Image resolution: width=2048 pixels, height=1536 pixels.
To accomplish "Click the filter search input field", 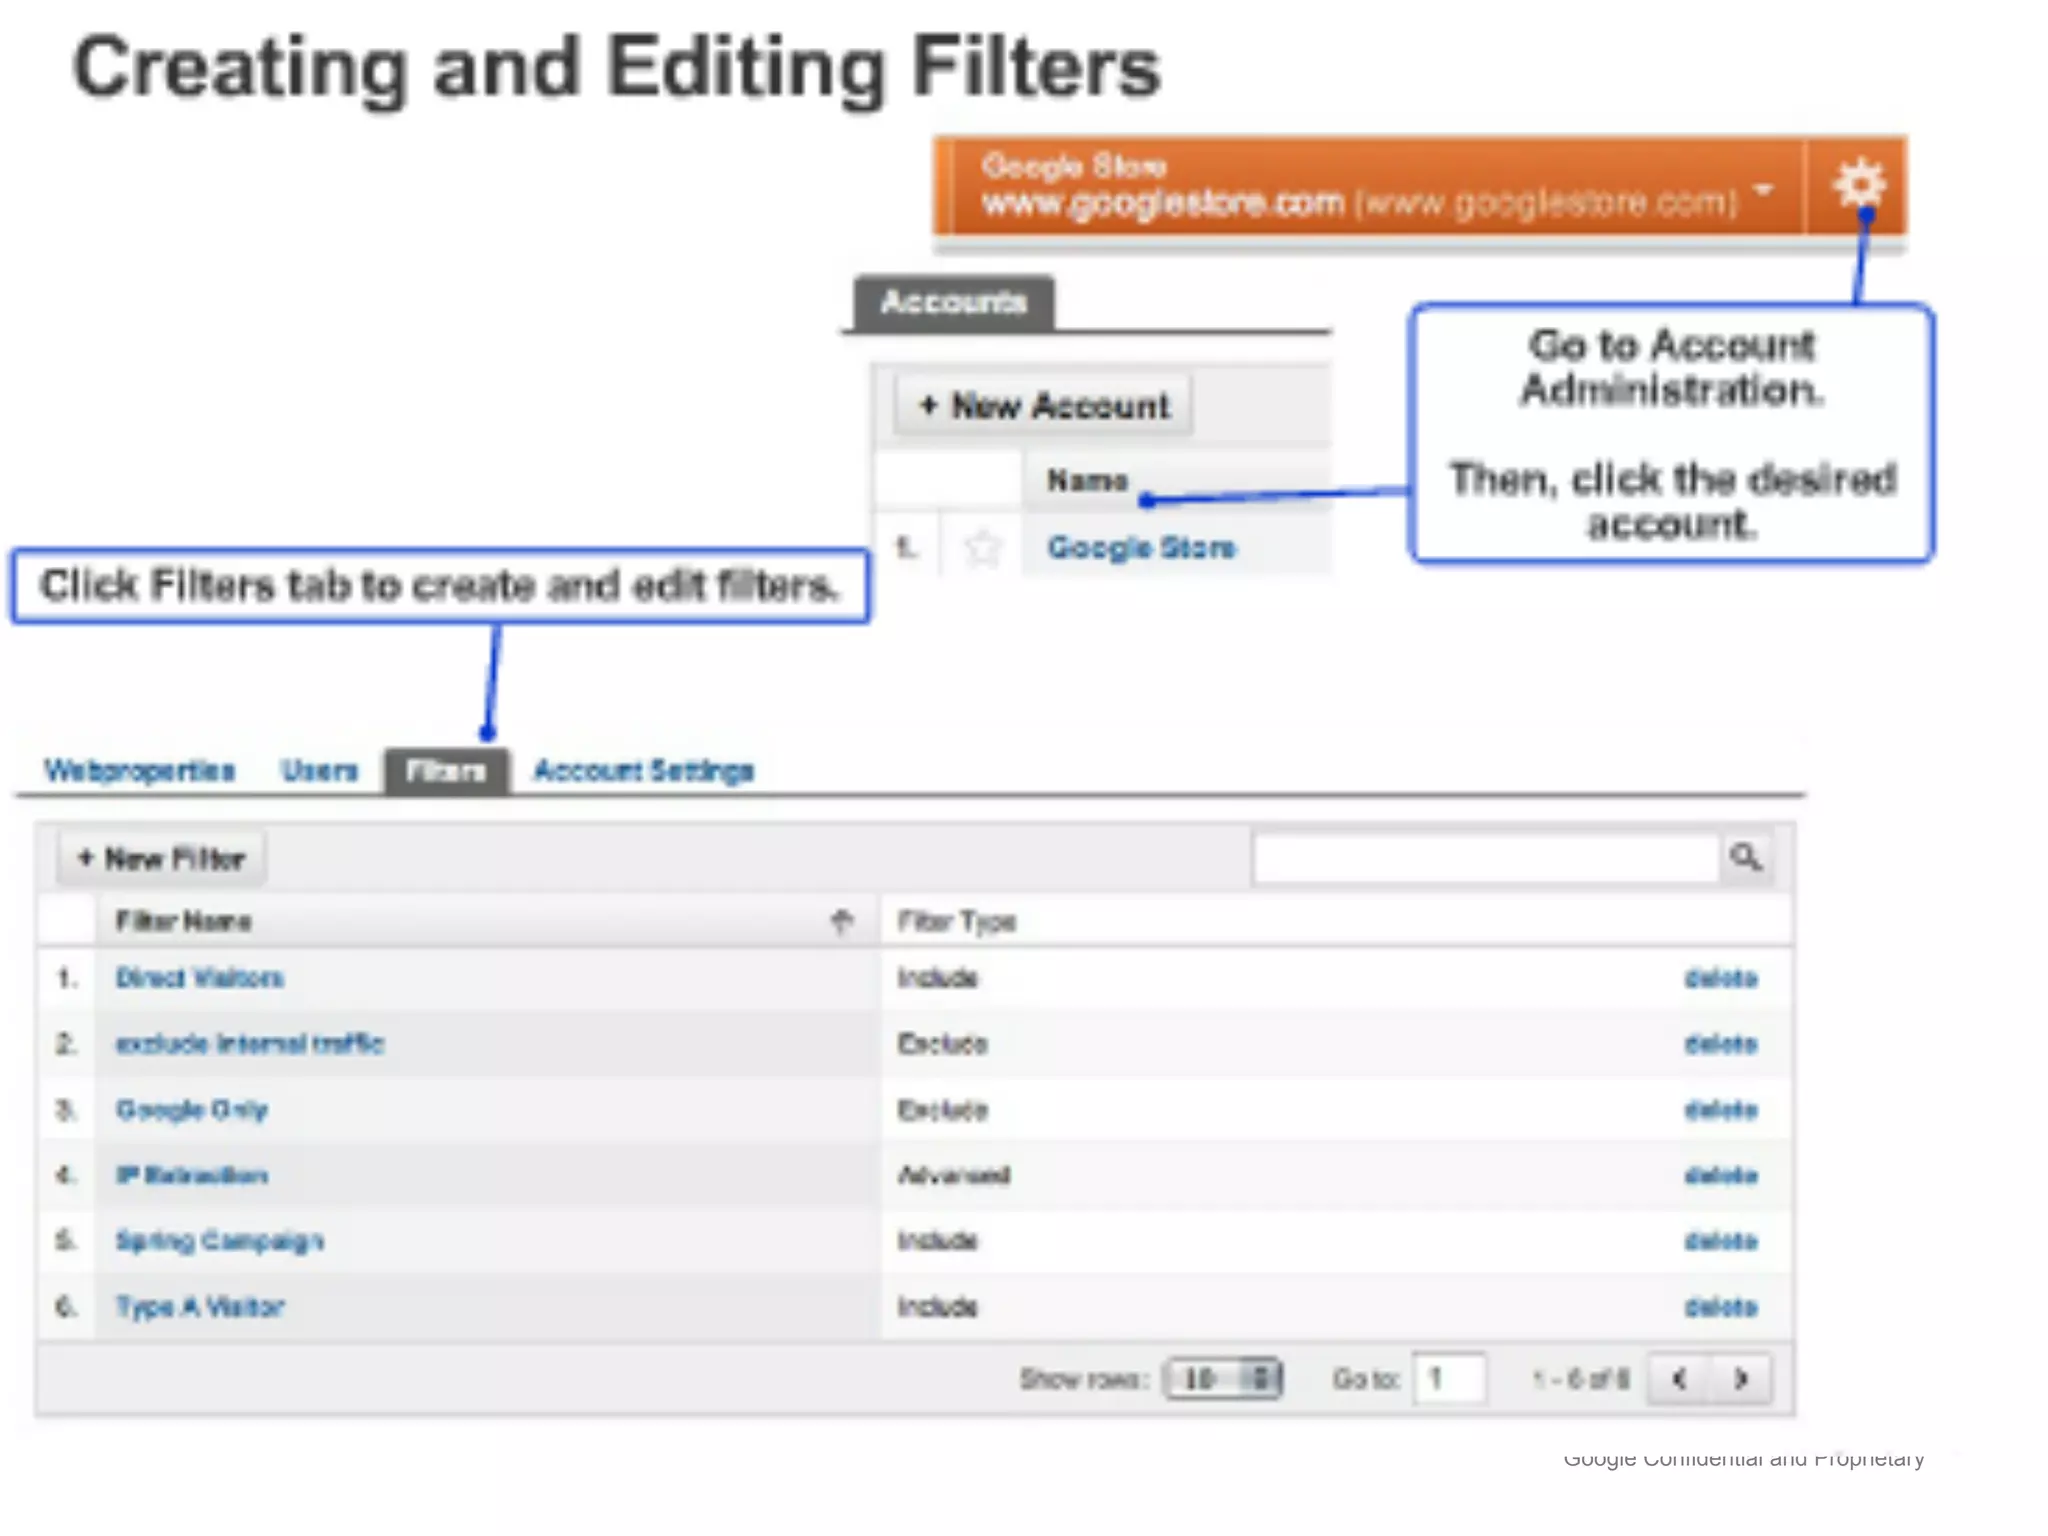I will point(1484,858).
